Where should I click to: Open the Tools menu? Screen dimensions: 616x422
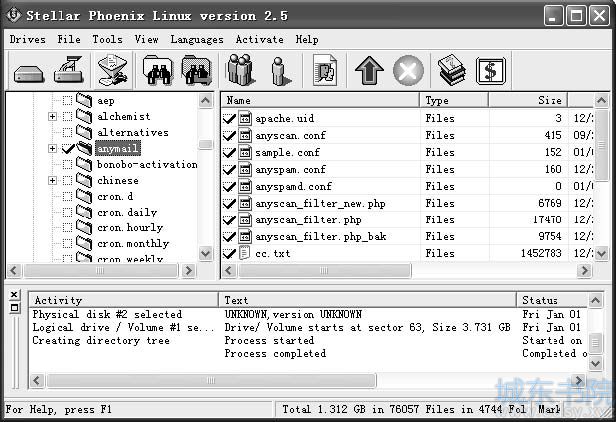pyautogui.click(x=107, y=39)
